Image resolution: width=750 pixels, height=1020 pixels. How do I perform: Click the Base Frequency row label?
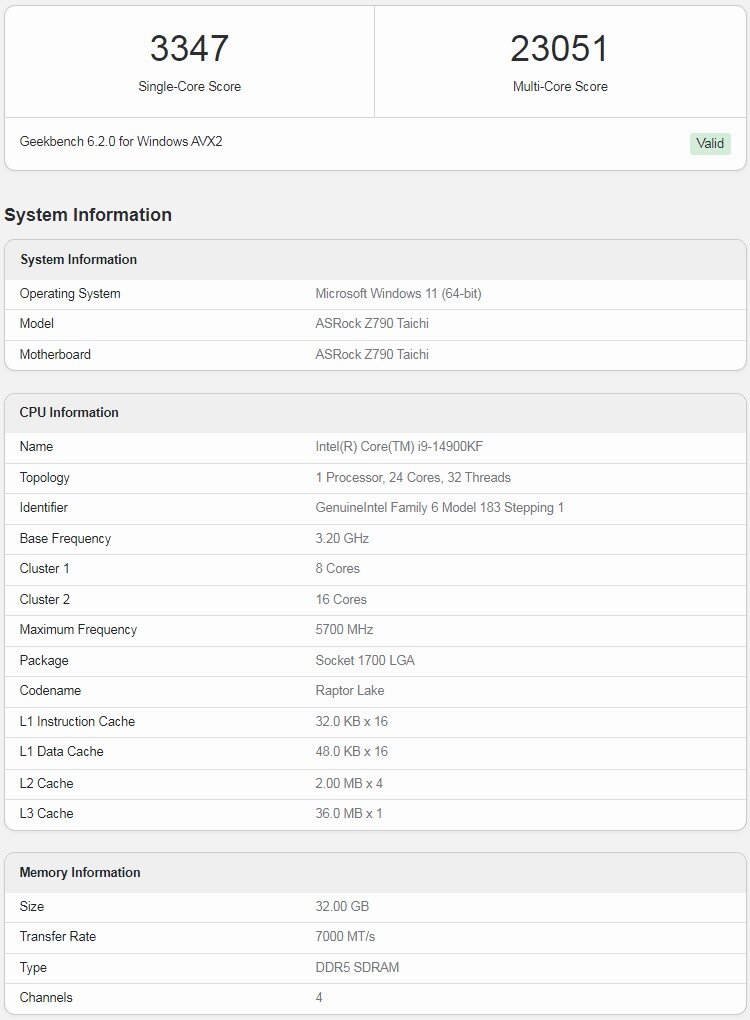[65, 539]
